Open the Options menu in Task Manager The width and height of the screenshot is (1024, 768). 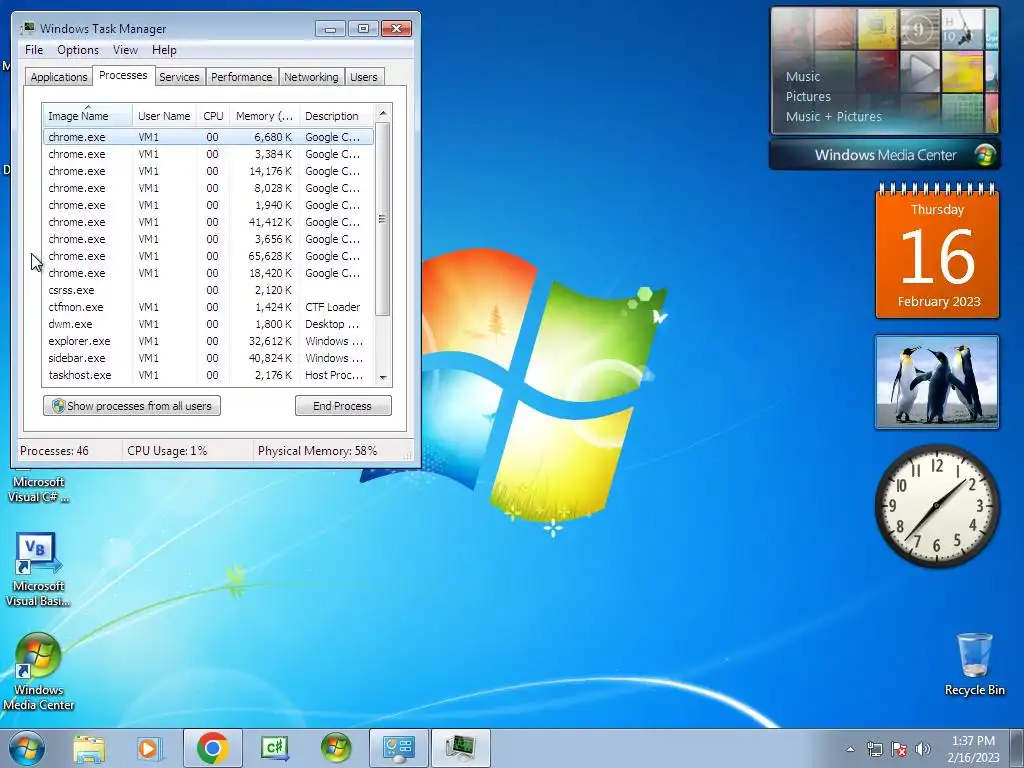tap(78, 50)
